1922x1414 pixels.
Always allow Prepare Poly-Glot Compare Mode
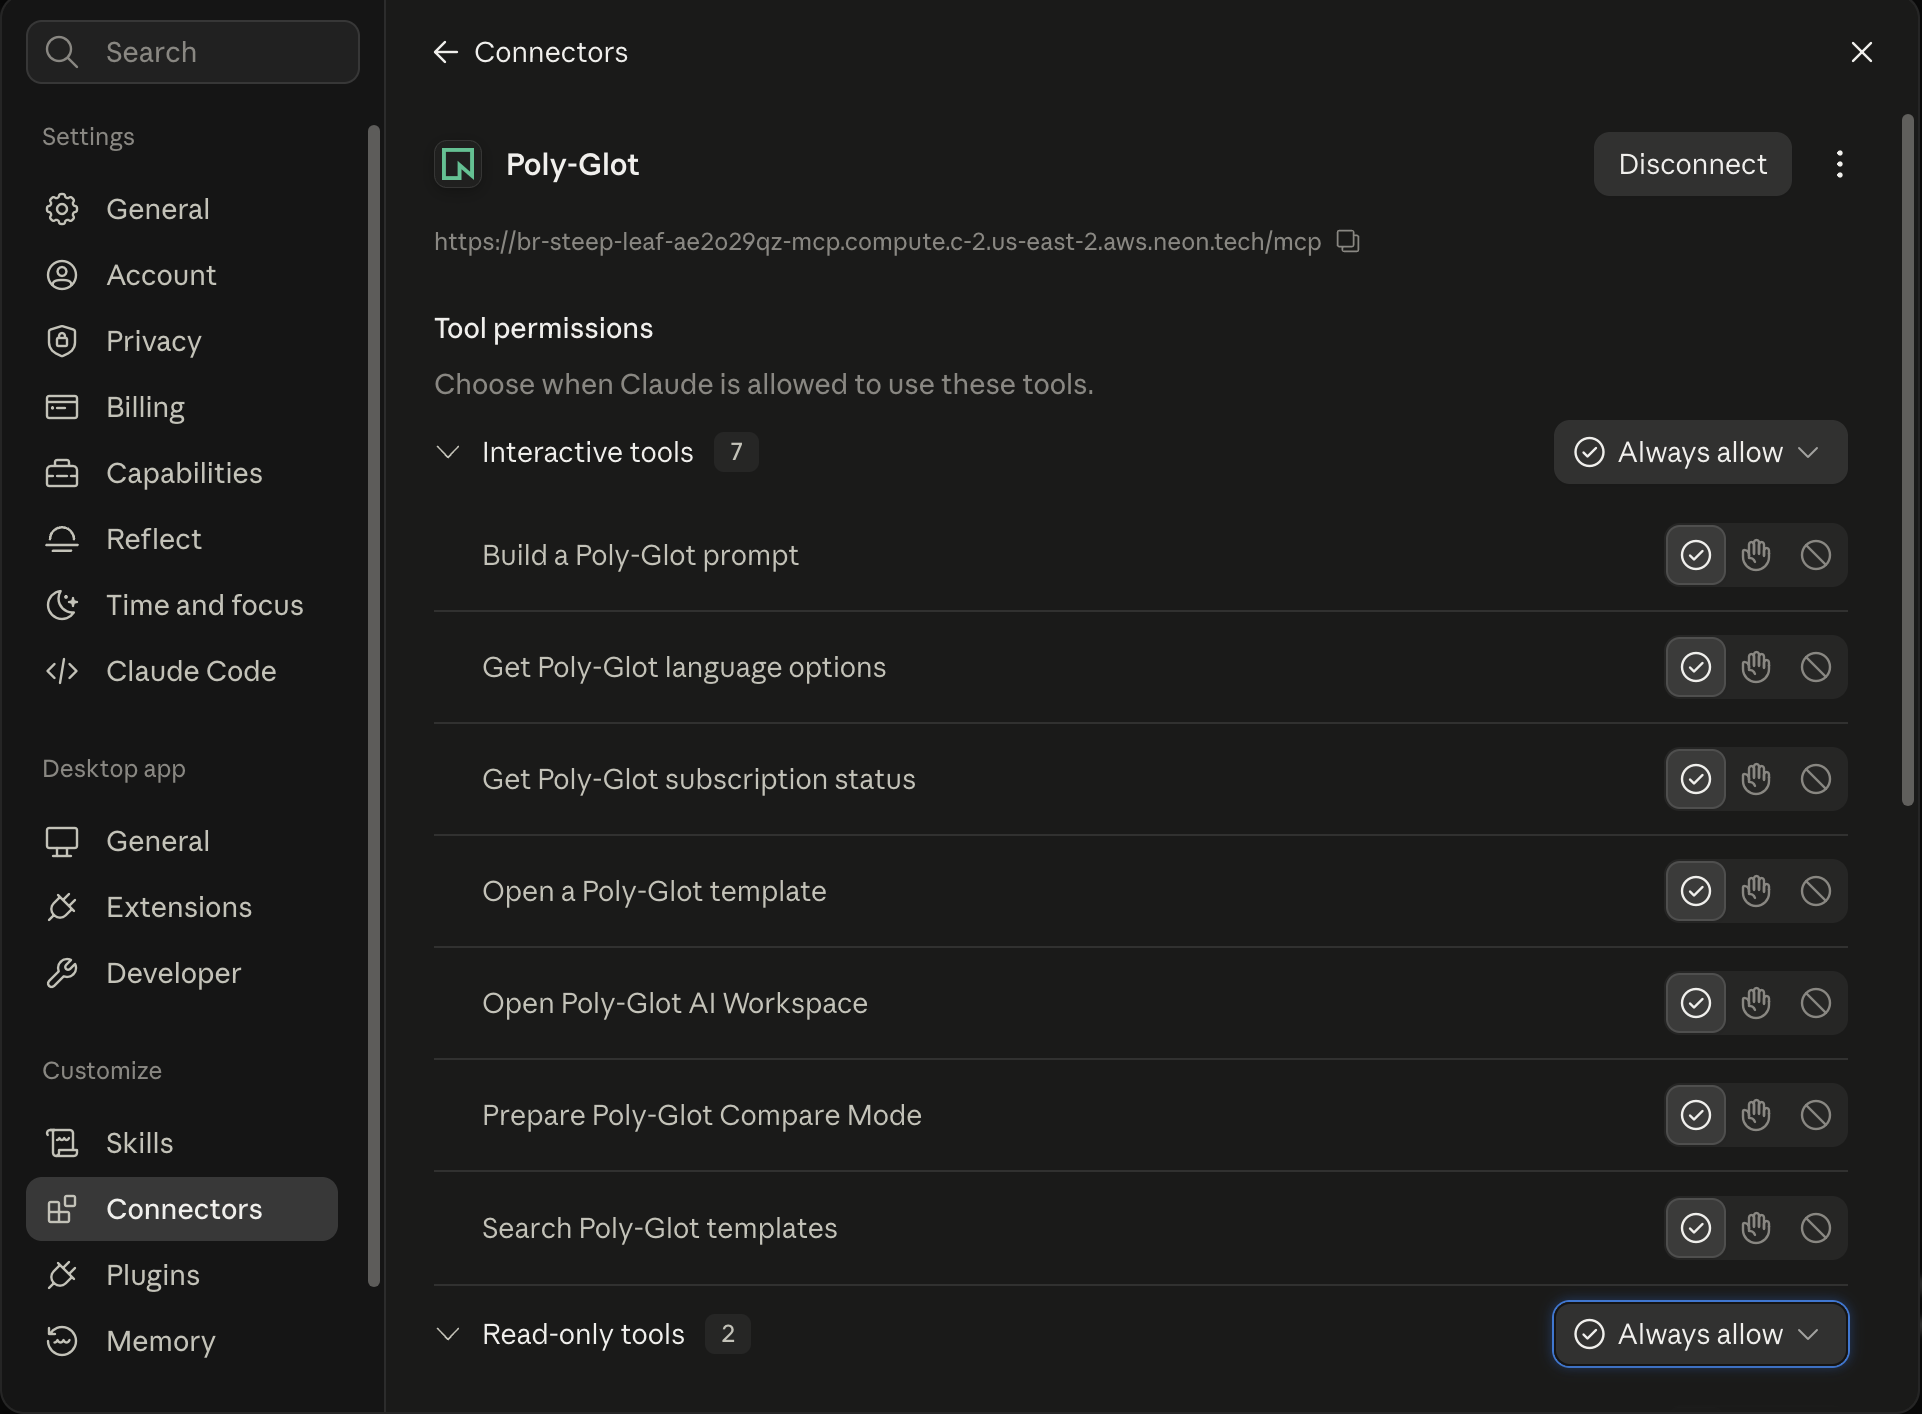(1696, 1115)
